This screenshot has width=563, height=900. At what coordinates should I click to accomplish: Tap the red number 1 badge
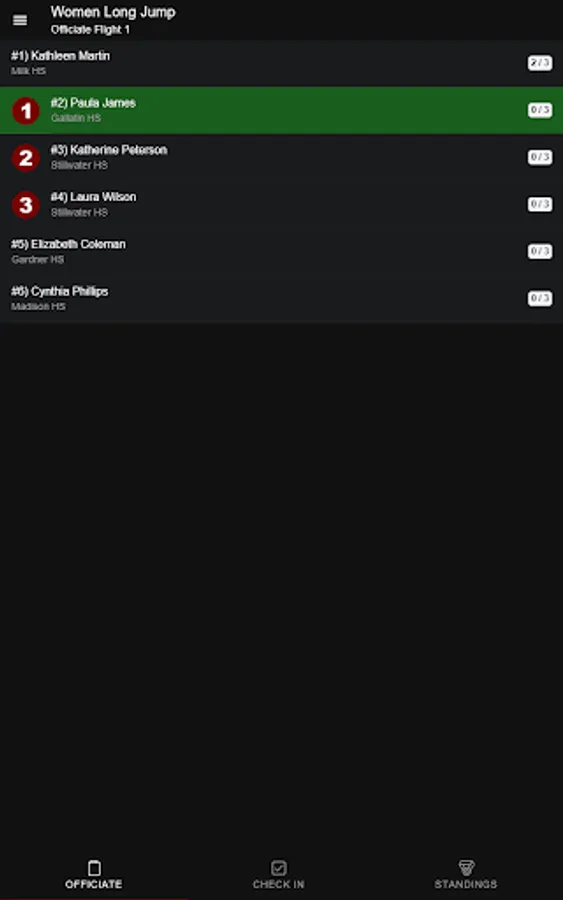26,111
